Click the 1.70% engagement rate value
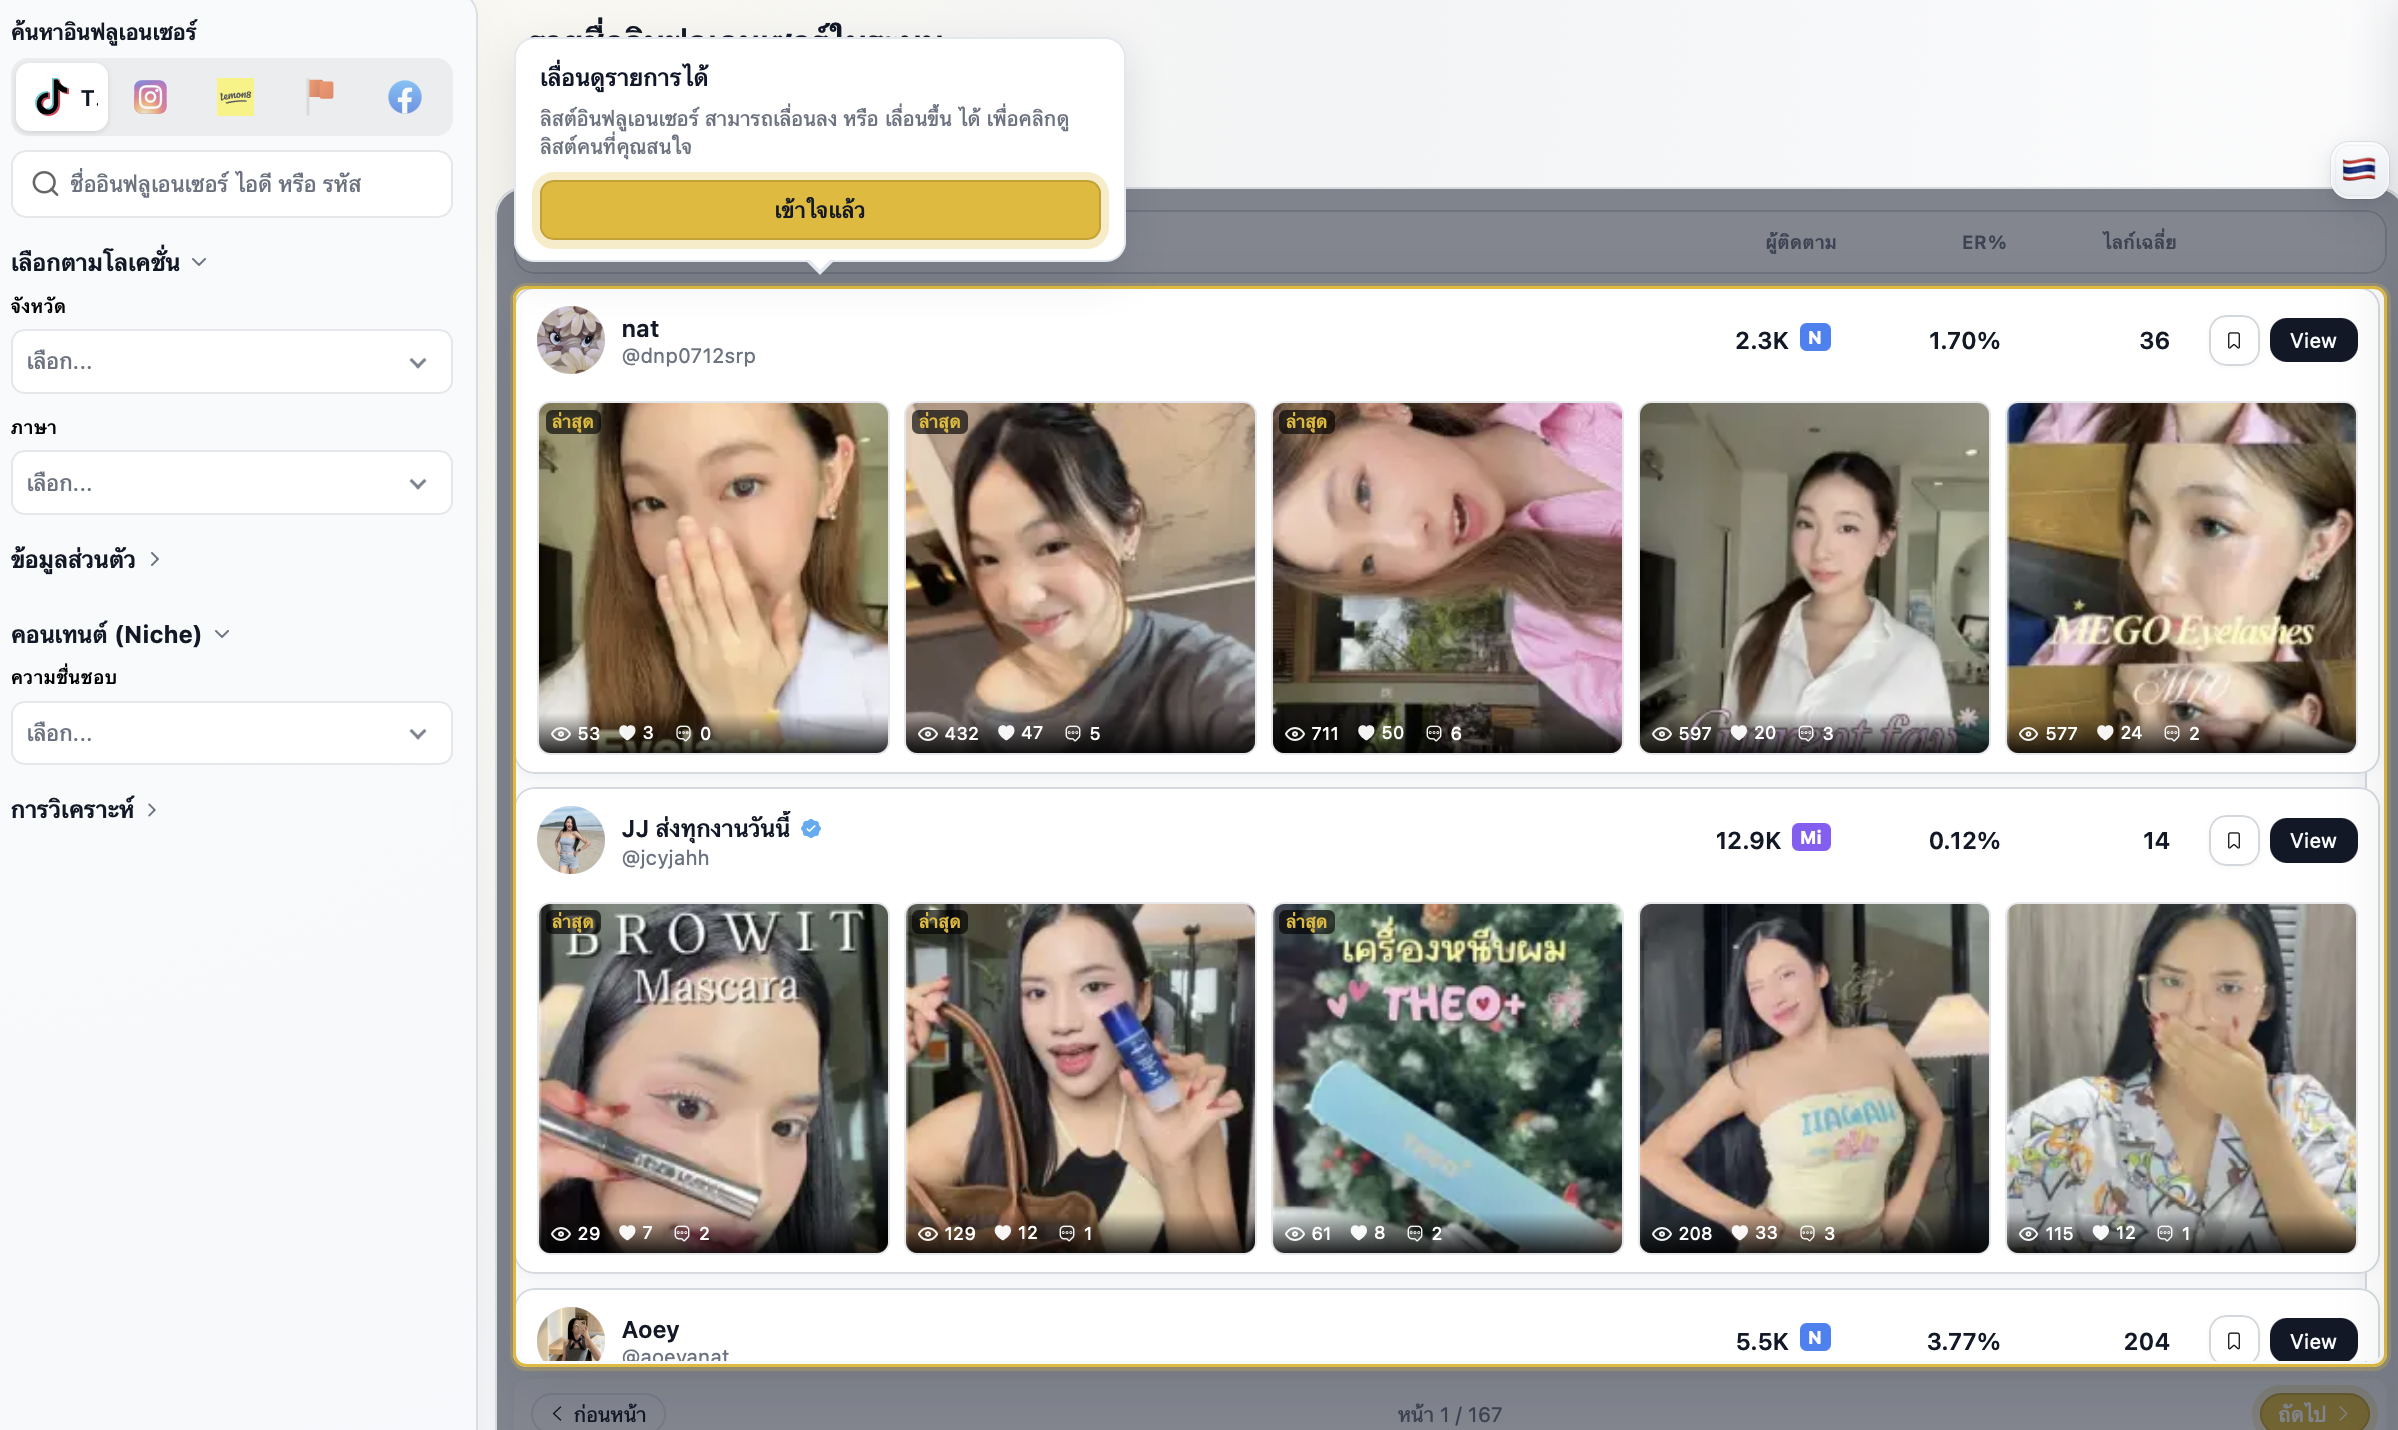 coord(1964,341)
